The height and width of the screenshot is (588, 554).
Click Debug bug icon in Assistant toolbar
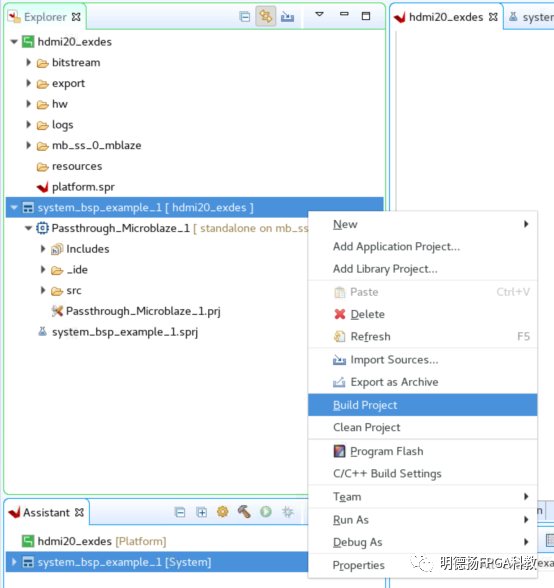(x=288, y=512)
